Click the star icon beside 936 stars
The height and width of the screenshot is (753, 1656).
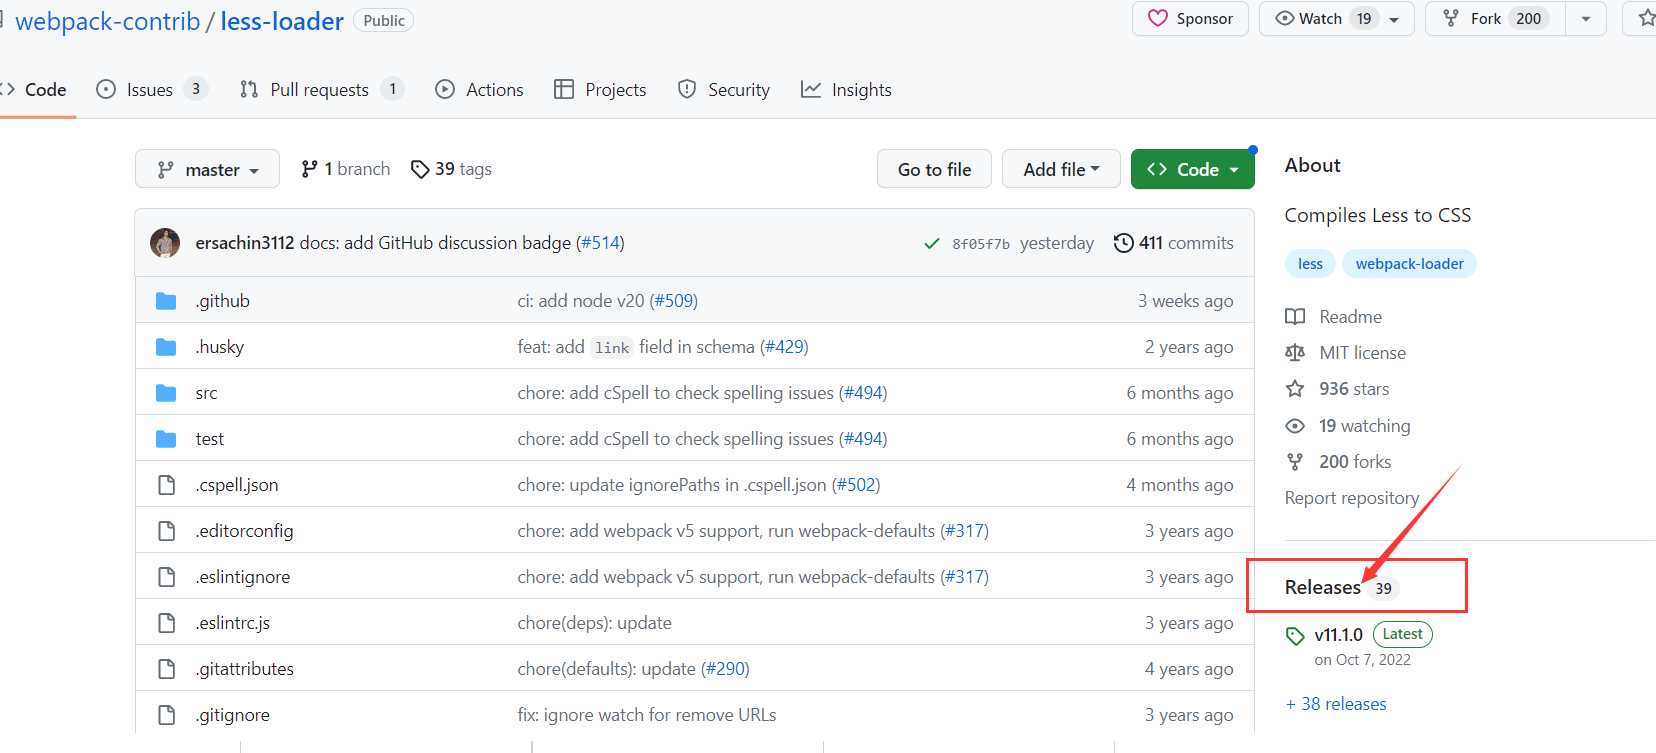click(x=1295, y=389)
